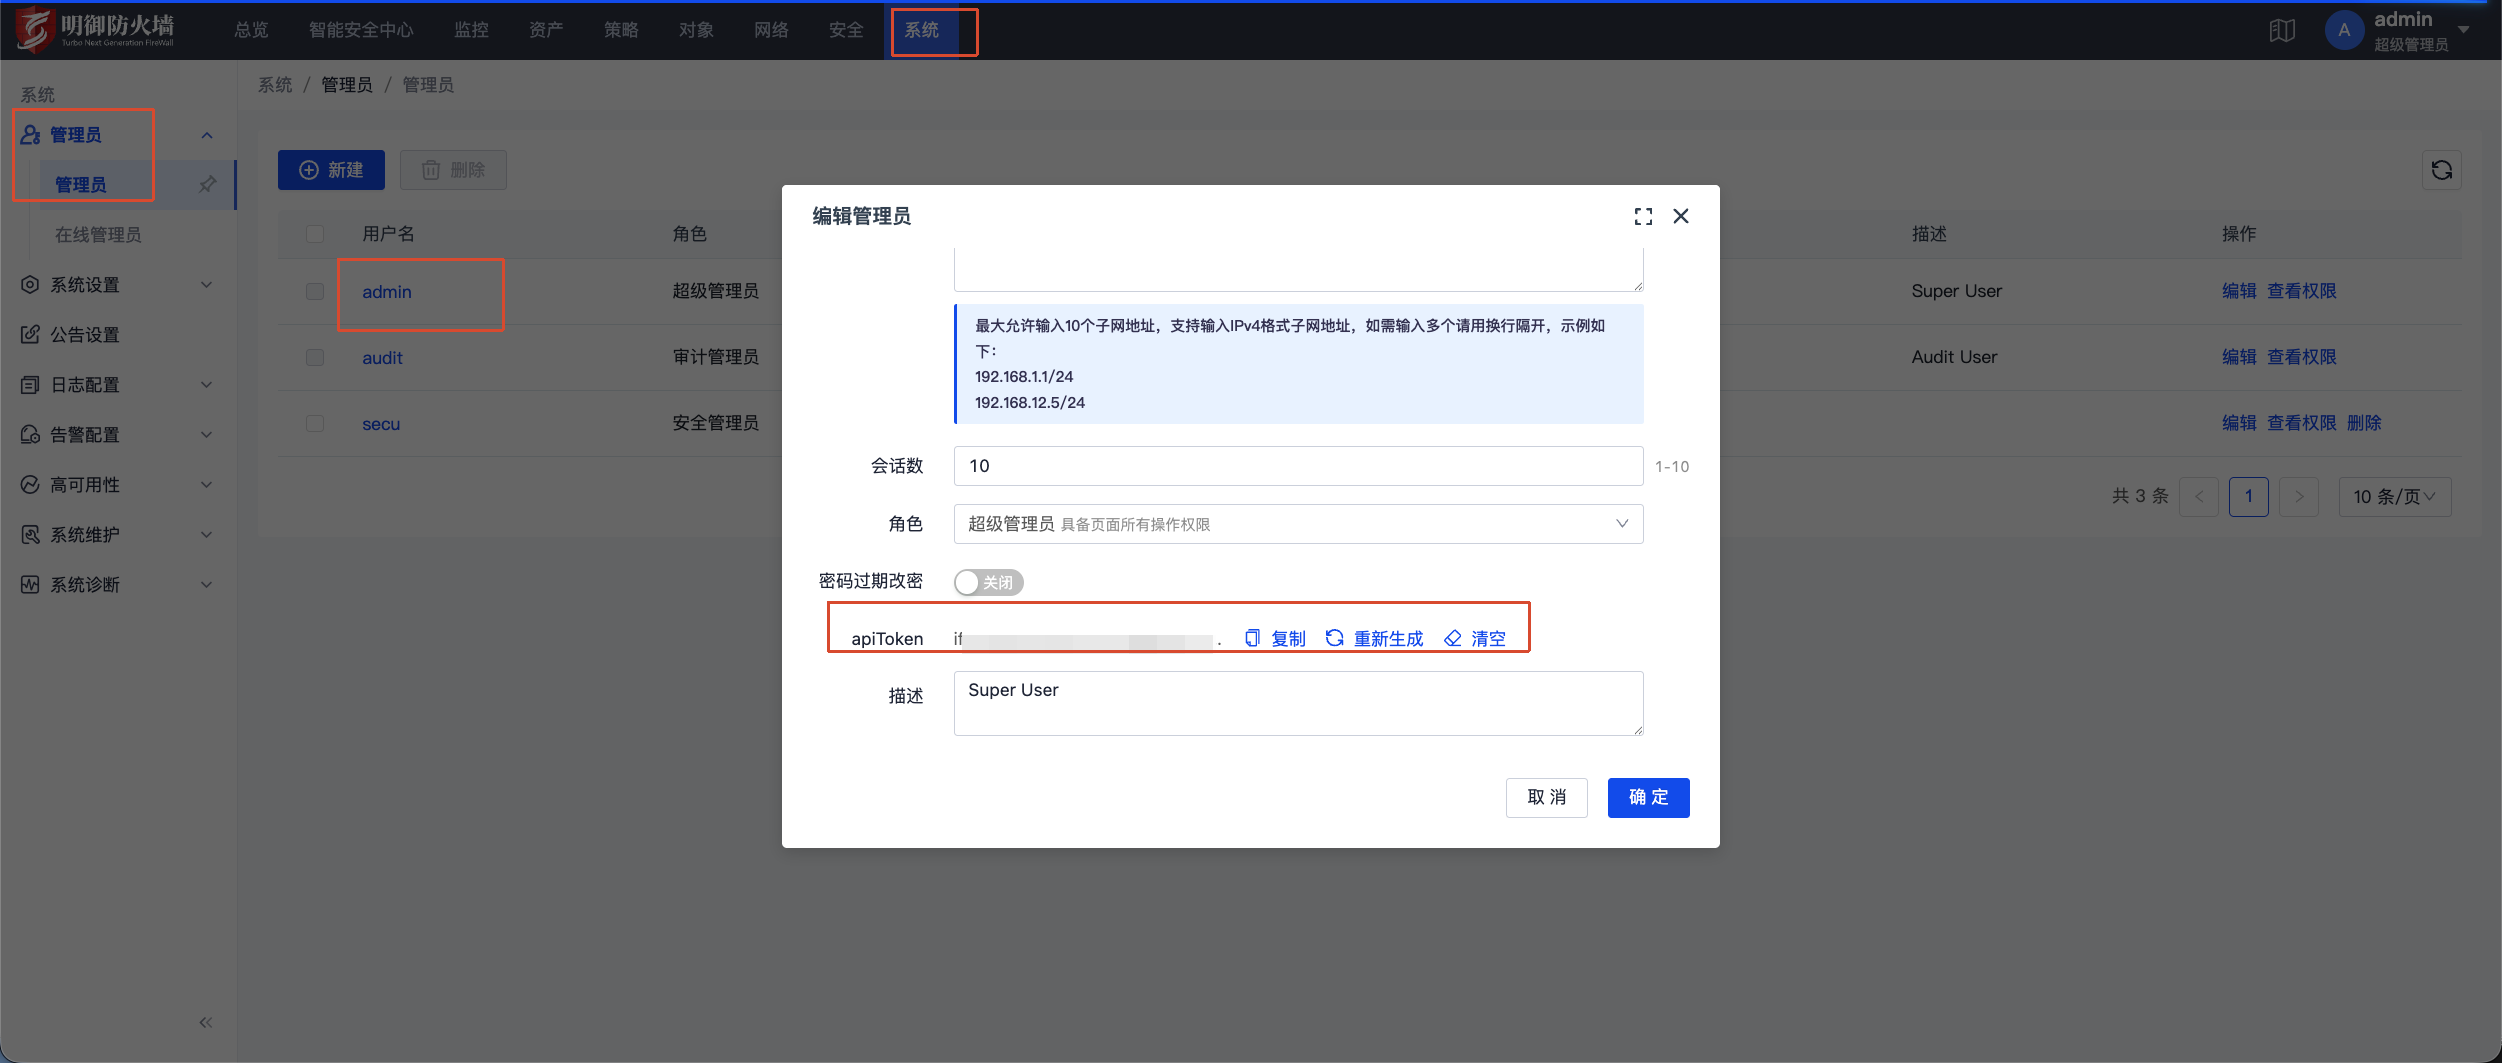The image size is (2502, 1063).
Task: Check the admin row checkbox
Action: tap(315, 291)
